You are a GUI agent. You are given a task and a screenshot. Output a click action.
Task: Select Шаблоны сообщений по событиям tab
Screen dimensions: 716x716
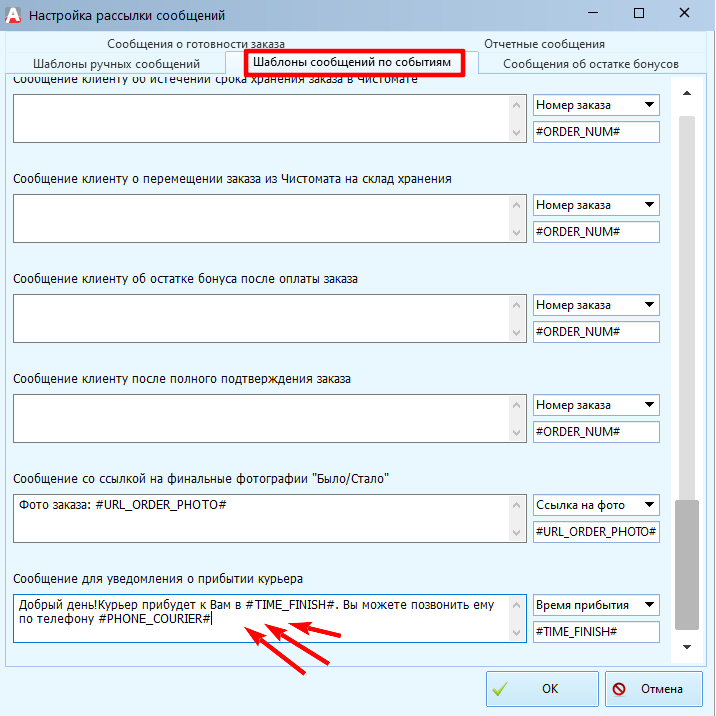pyautogui.click(x=352, y=62)
